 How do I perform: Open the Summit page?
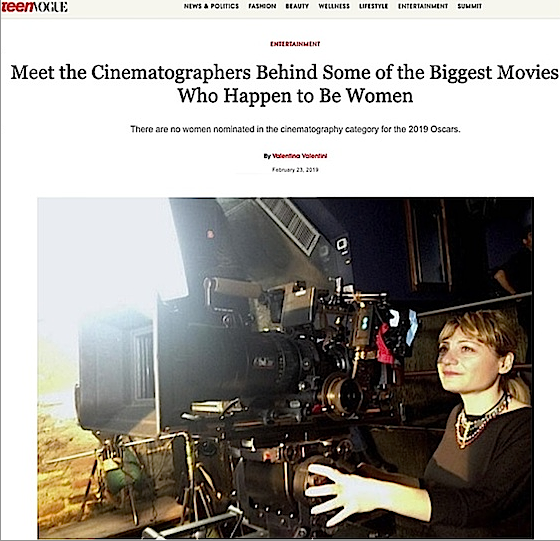[470, 6]
